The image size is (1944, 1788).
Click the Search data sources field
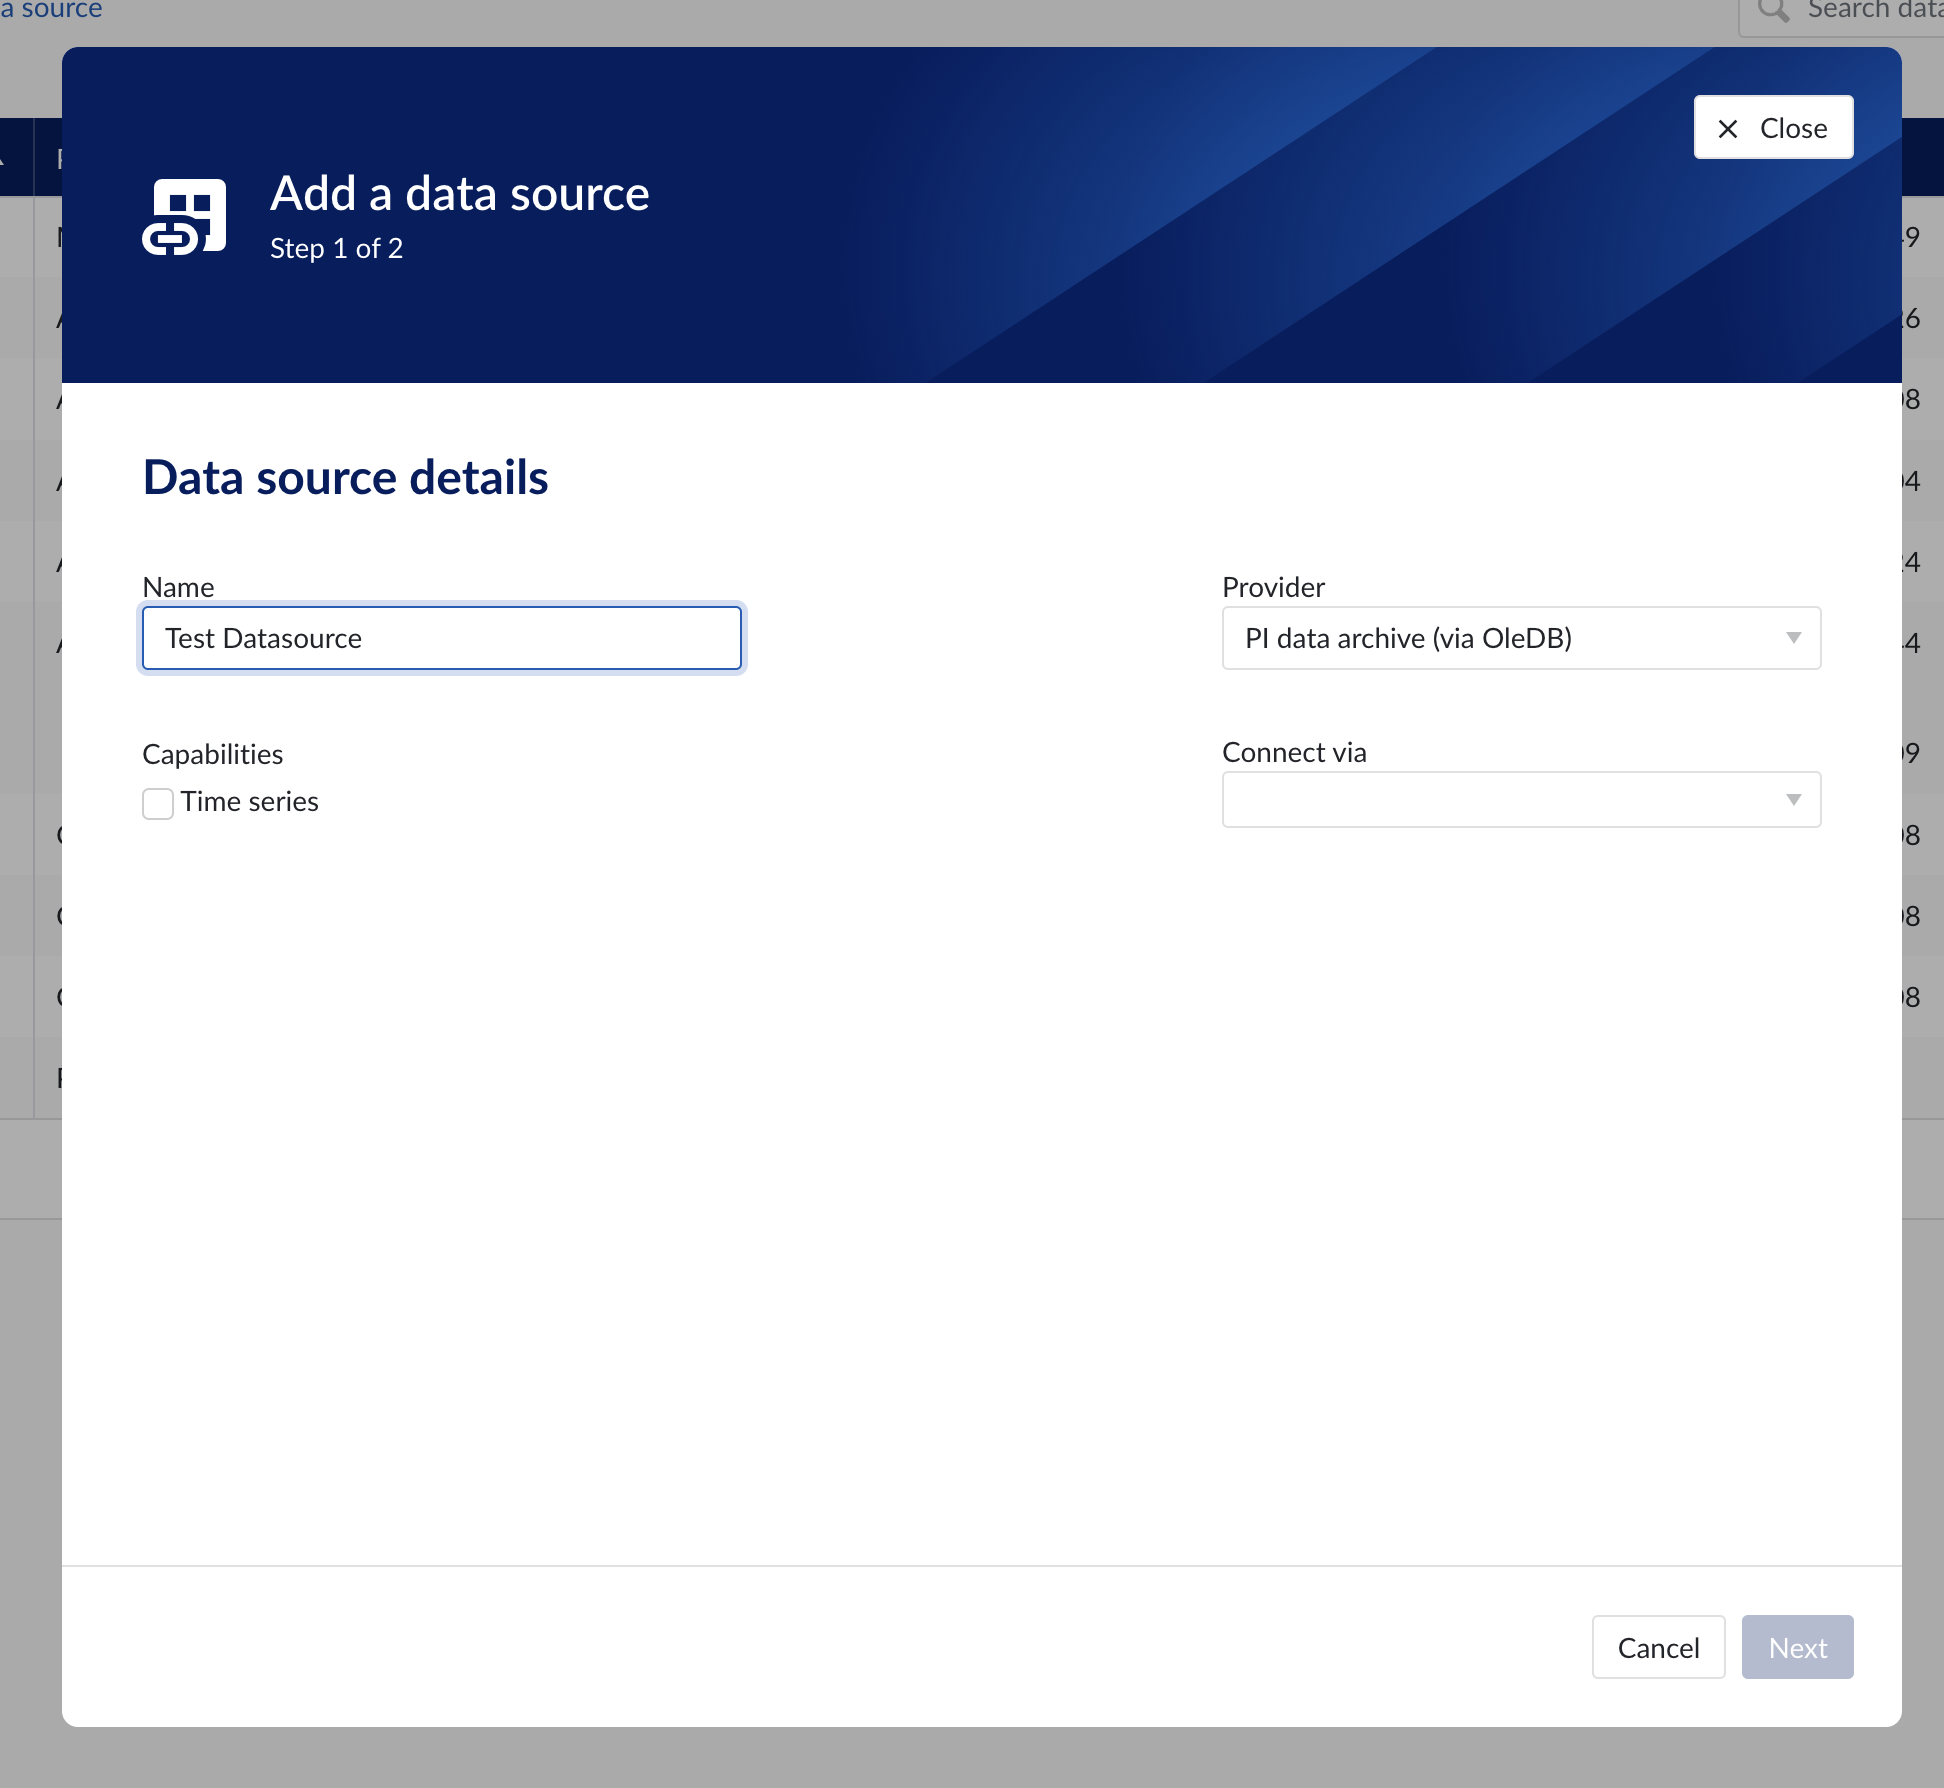click(x=1860, y=11)
